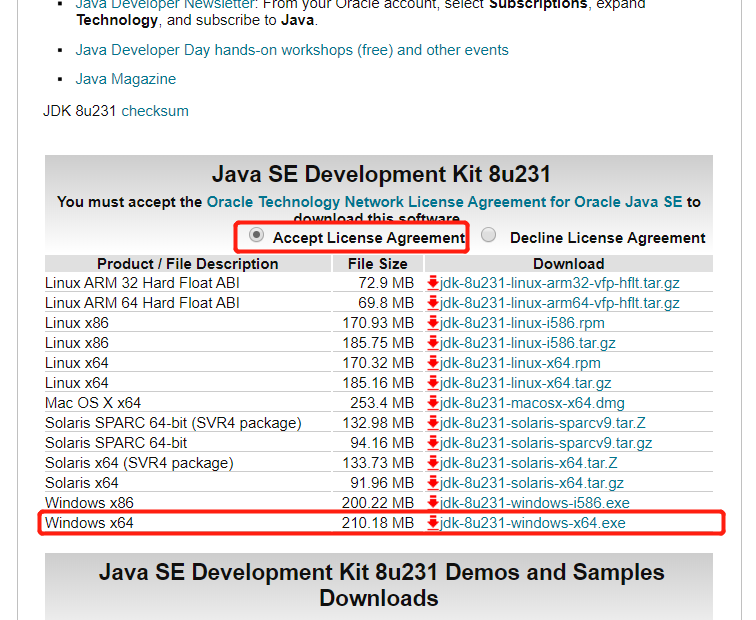Download jdk-8u231-linux-i586.tar.gz file
Viewport: 756px width, 620px height.
tap(527, 343)
